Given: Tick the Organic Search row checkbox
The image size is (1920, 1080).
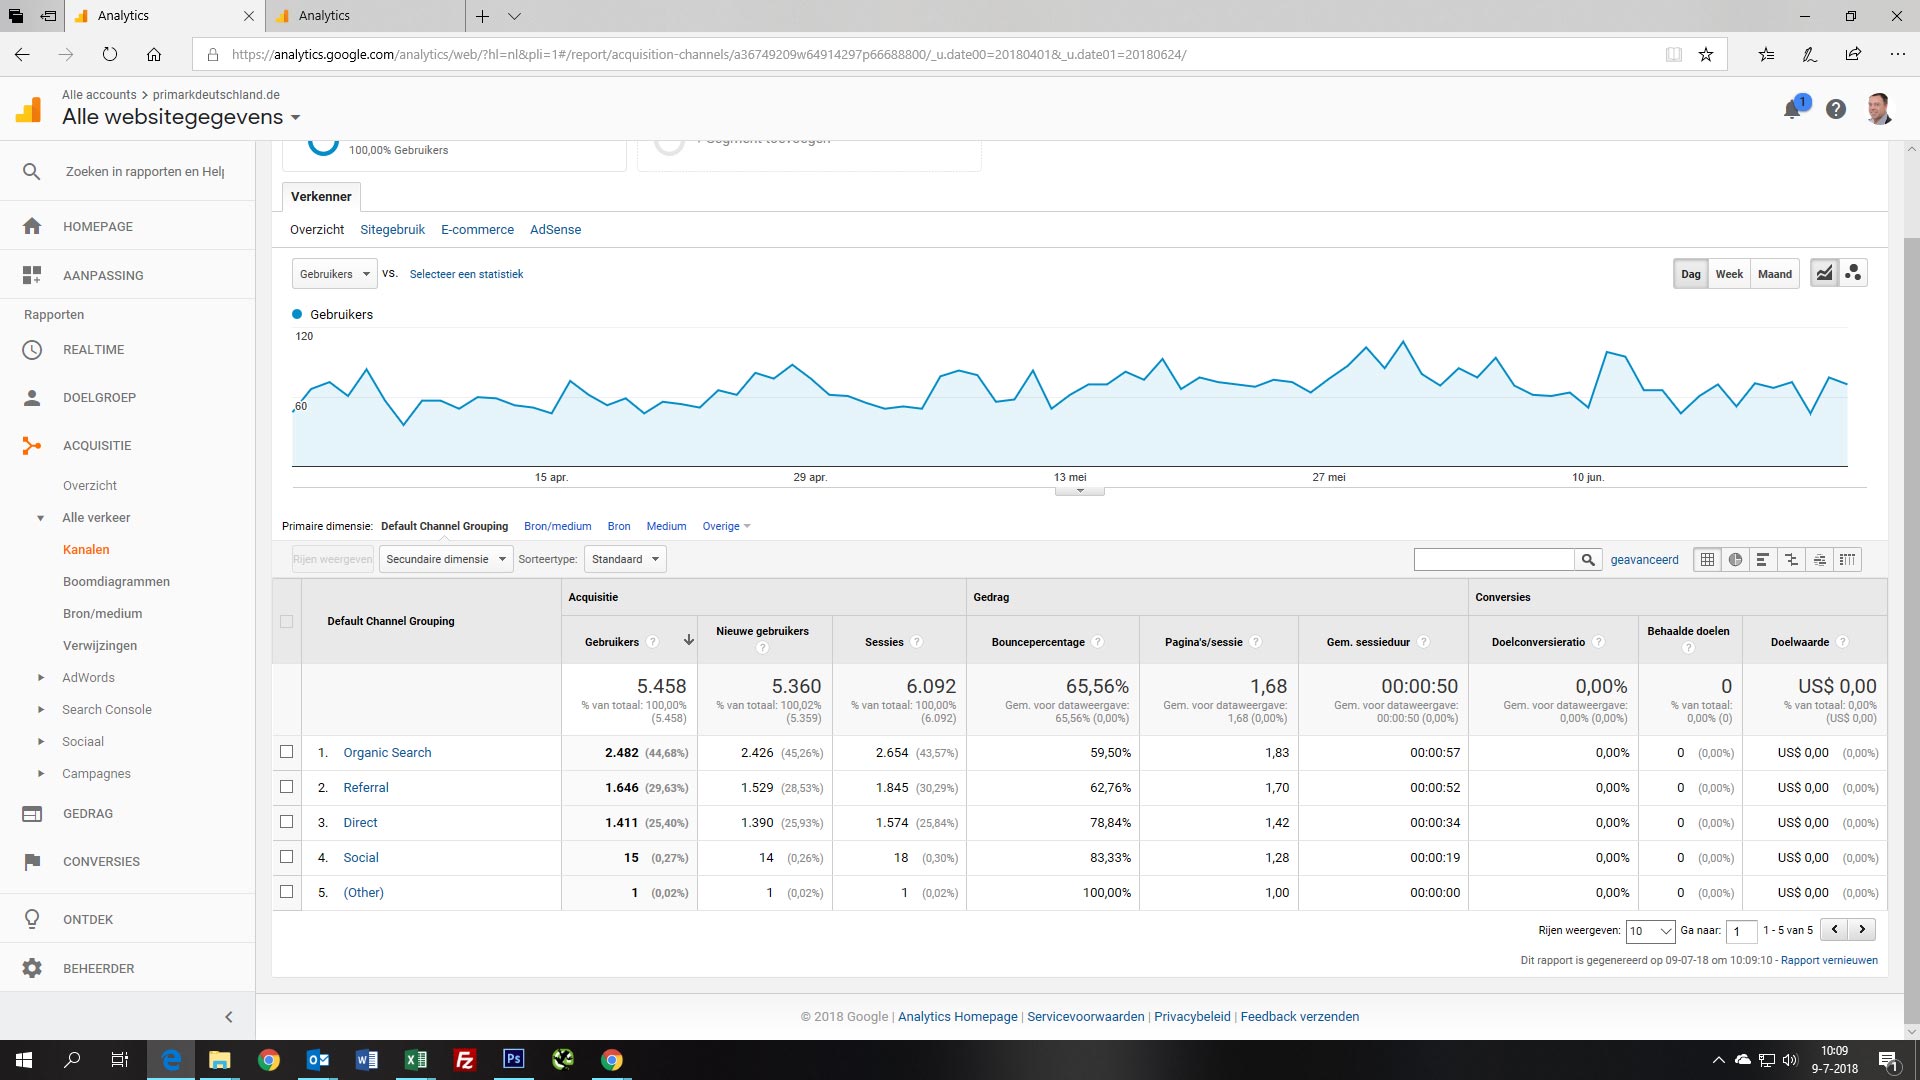Looking at the screenshot, I should (x=286, y=752).
